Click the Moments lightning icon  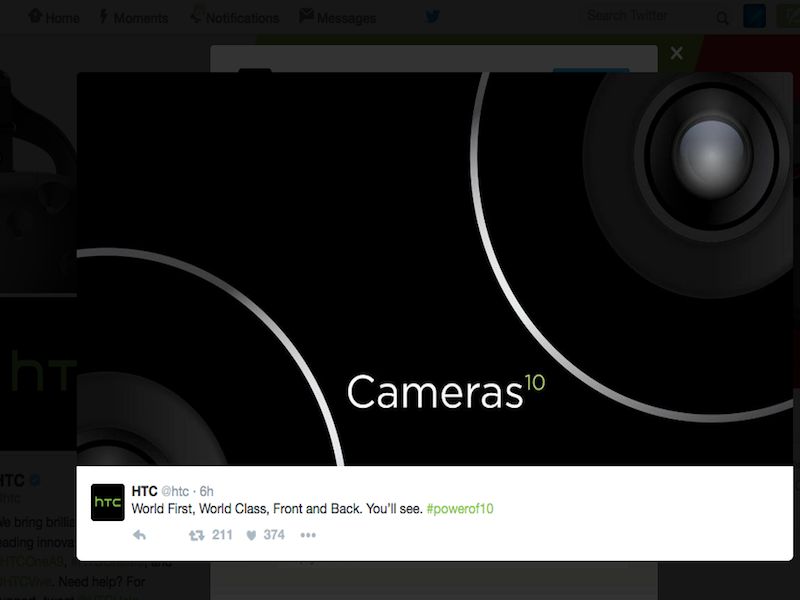104,16
